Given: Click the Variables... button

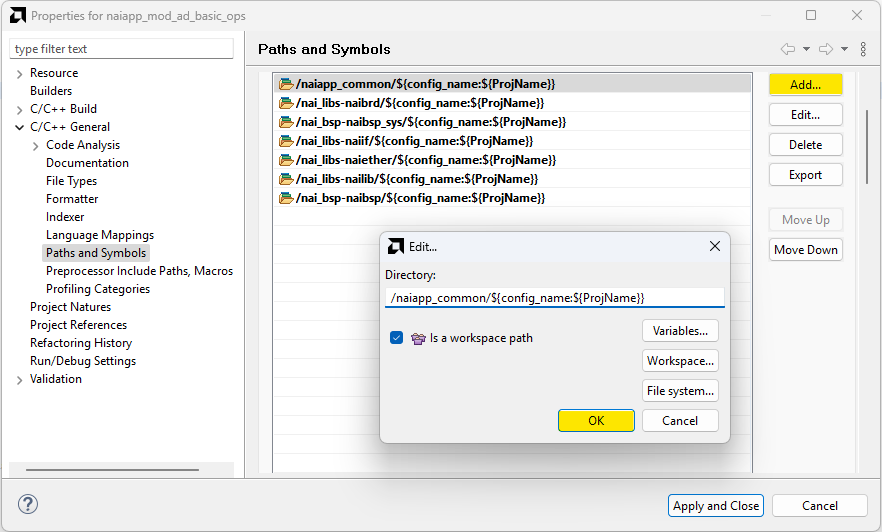Looking at the screenshot, I should [680, 331].
